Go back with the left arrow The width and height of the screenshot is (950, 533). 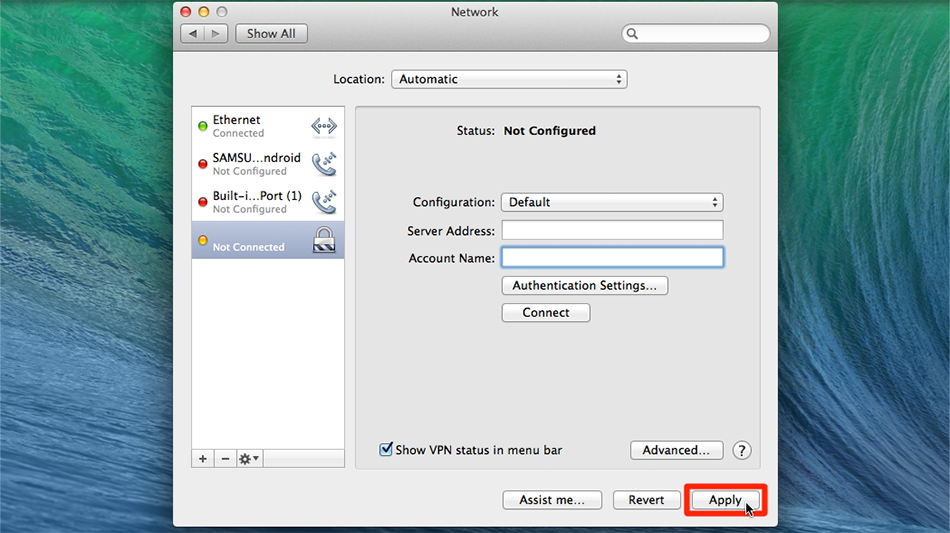click(193, 34)
